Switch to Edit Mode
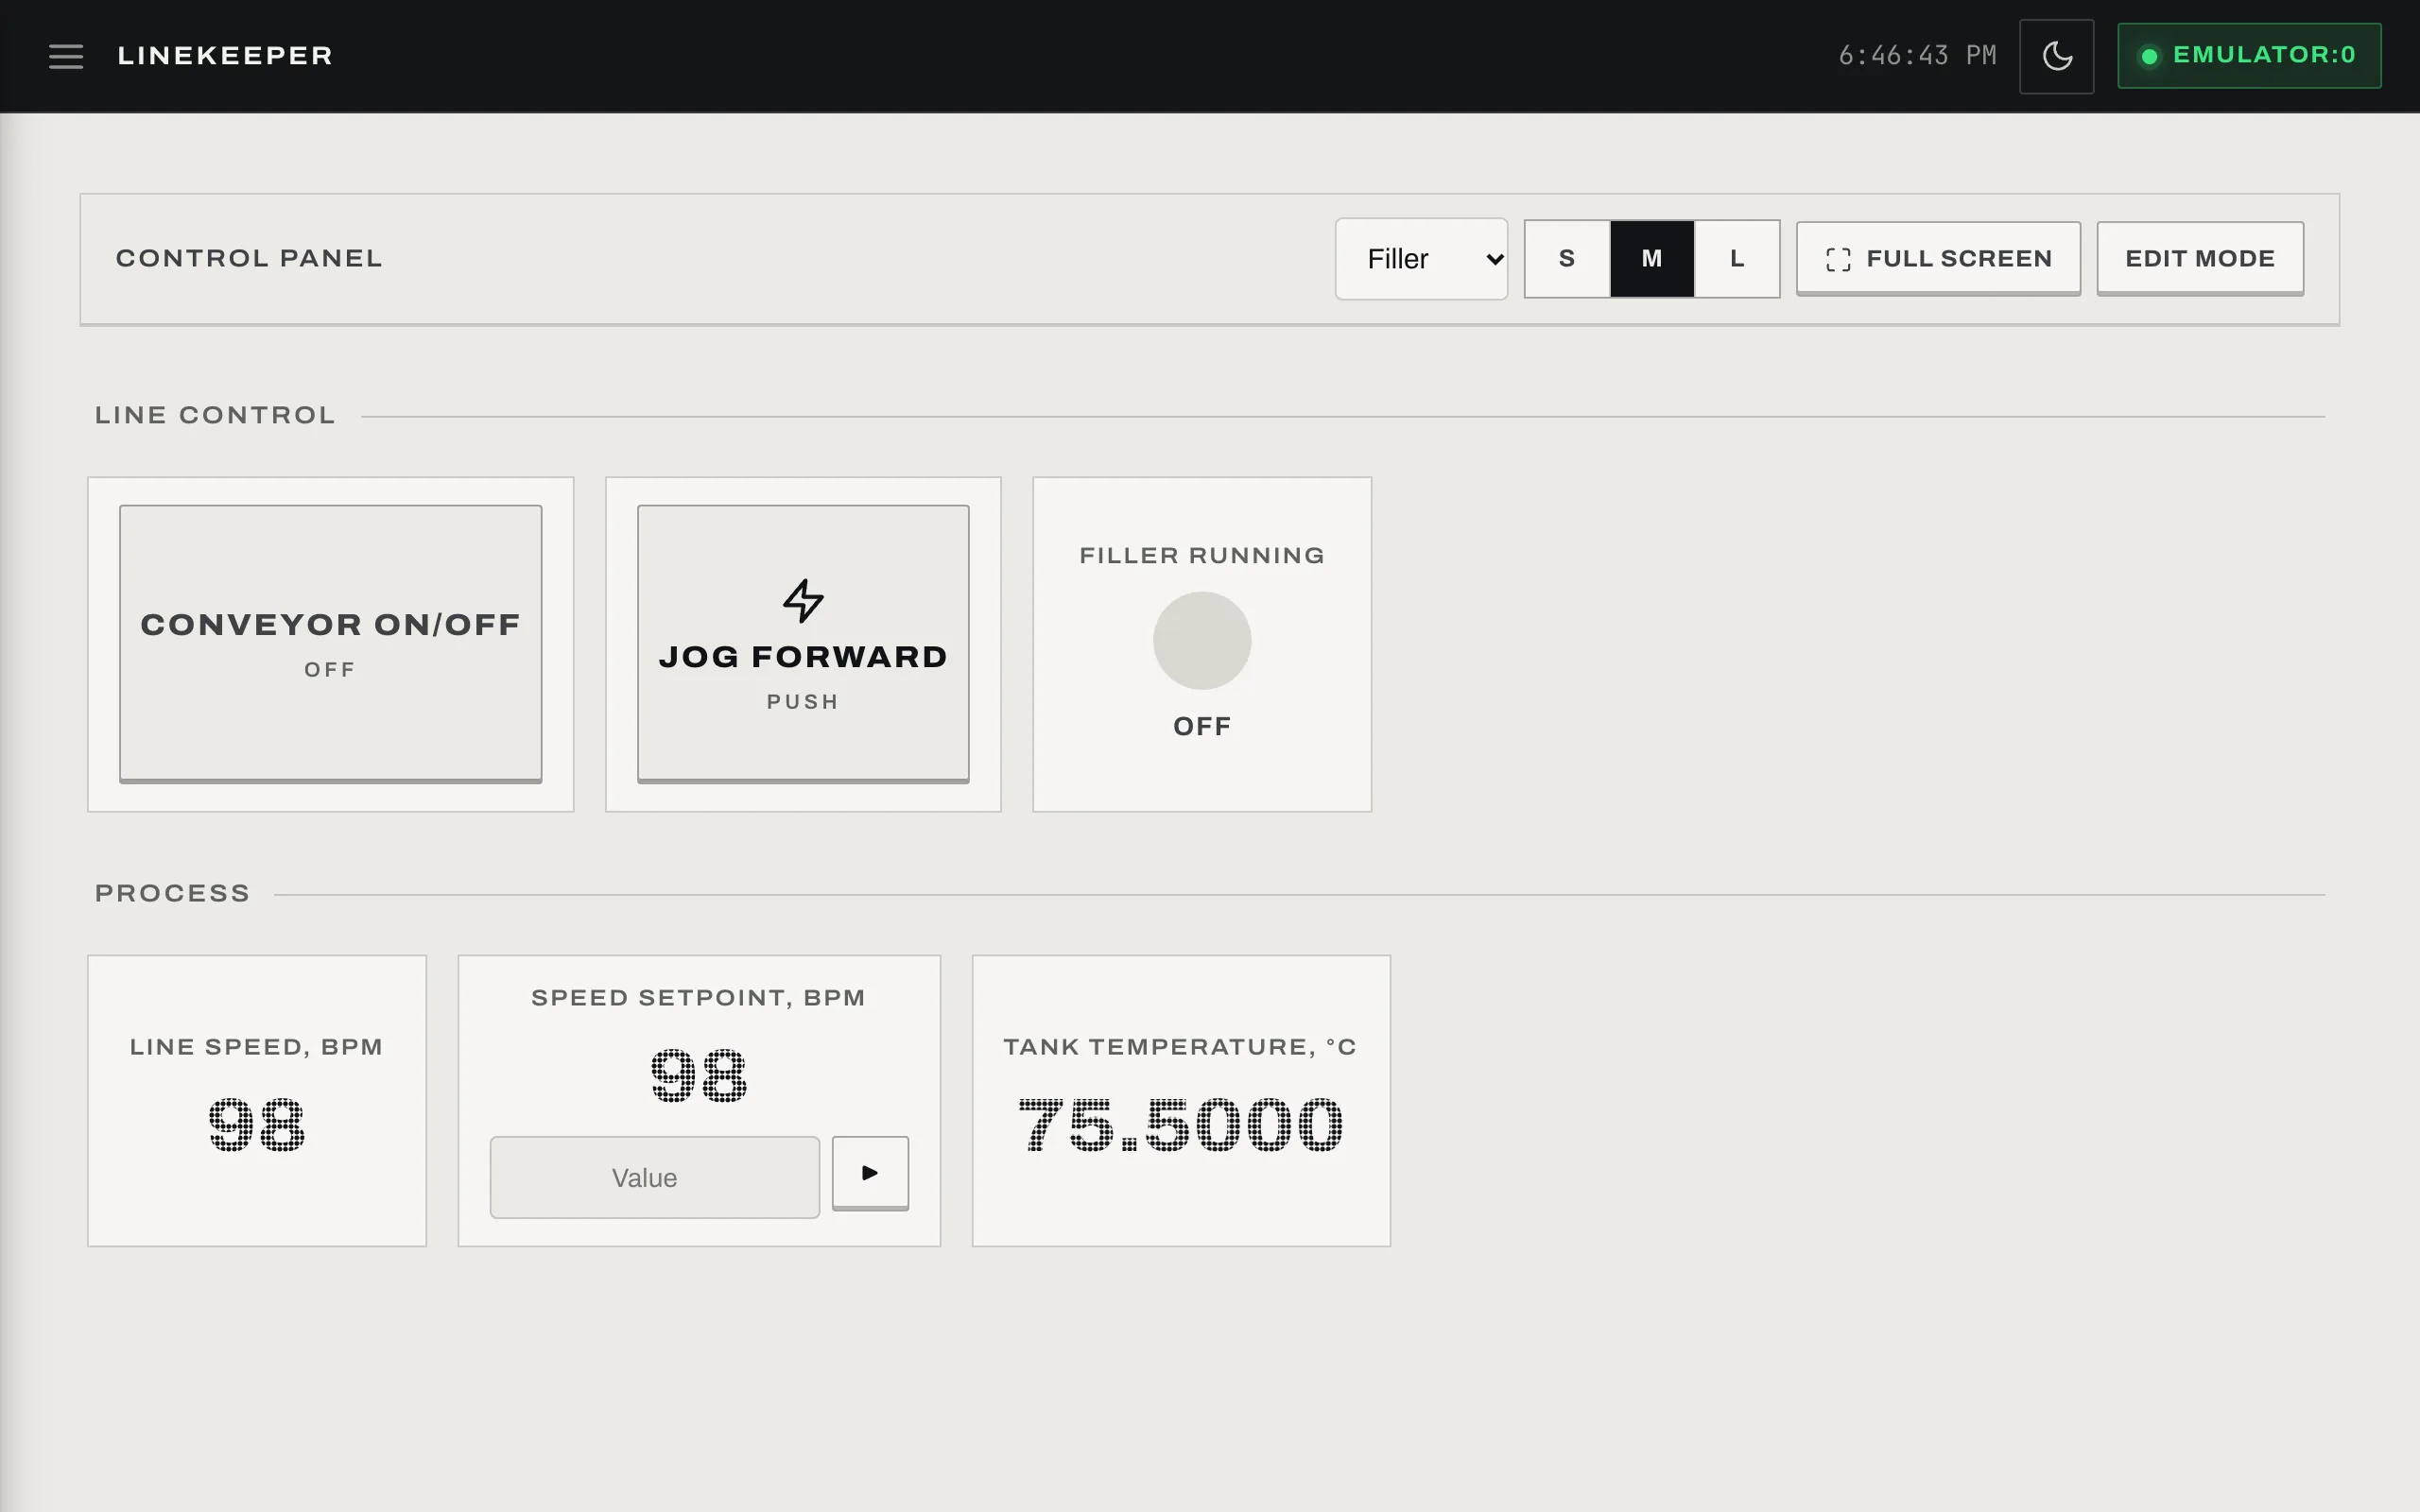 tap(2200, 259)
